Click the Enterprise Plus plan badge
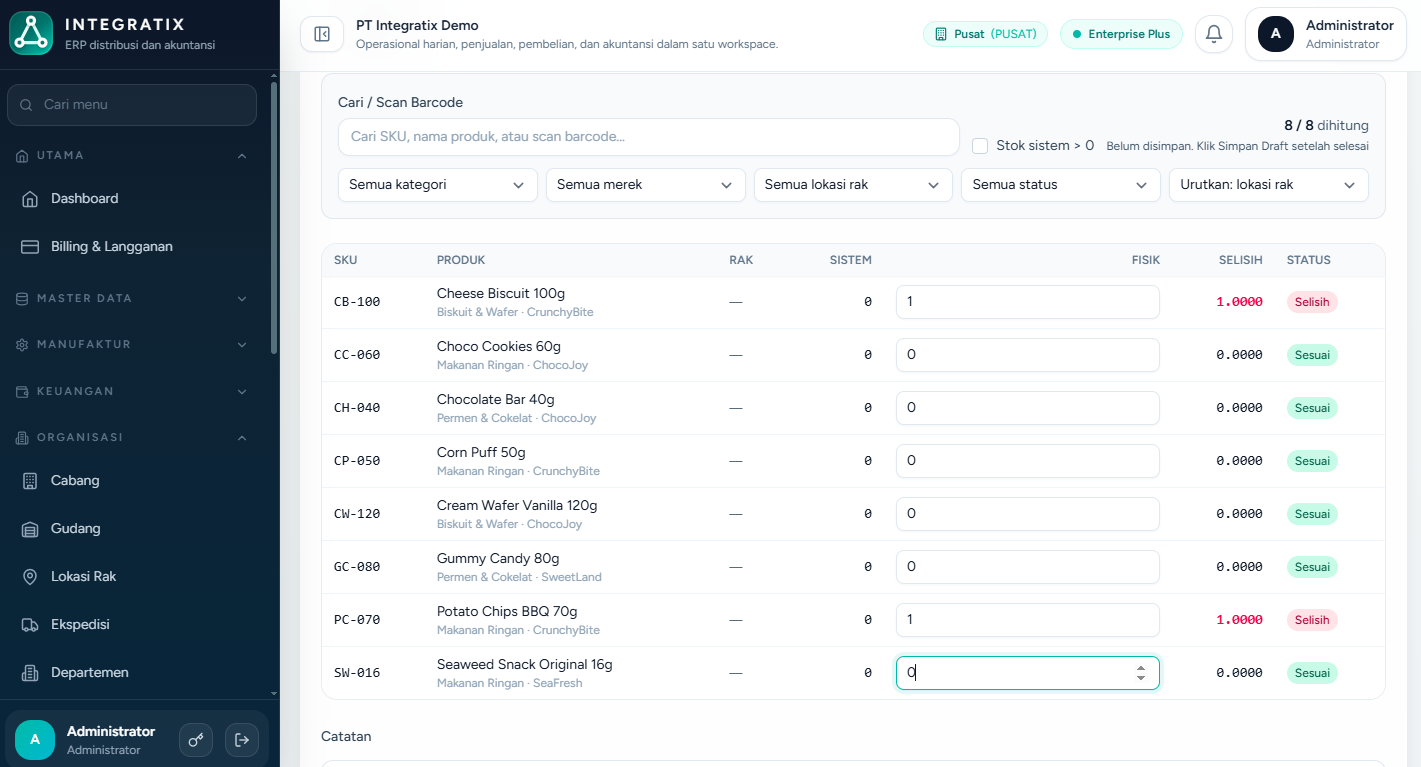This screenshot has height=767, width=1421. pos(1121,34)
